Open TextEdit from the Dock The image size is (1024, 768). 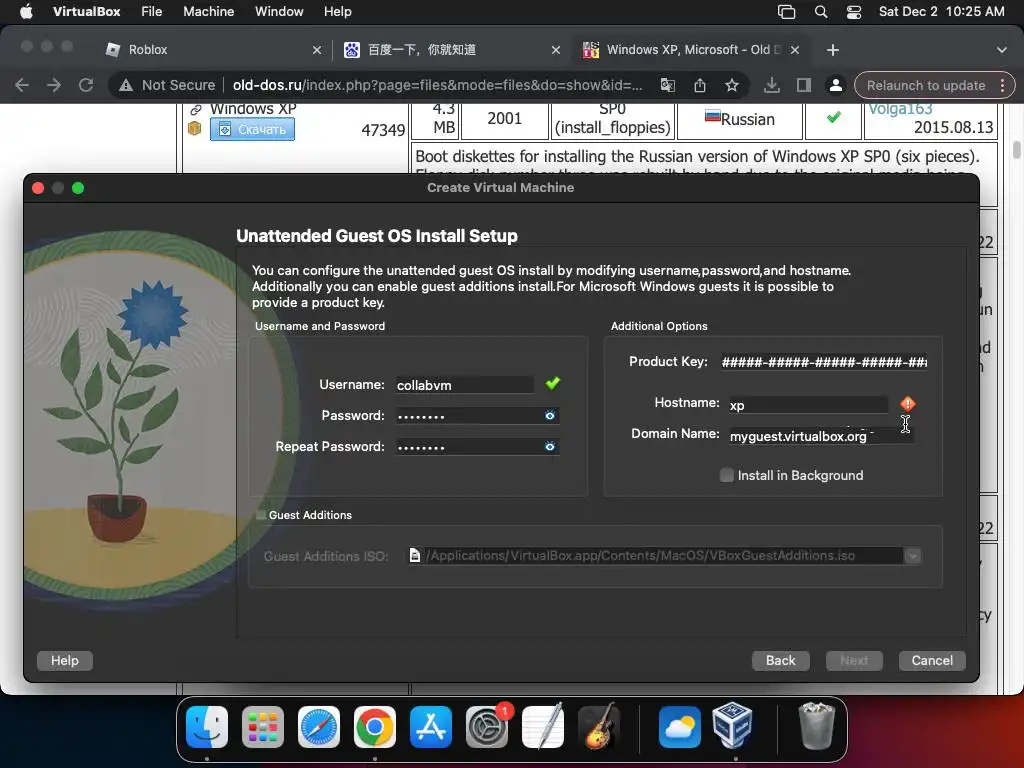pyautogui.click(x=543, y=727)
